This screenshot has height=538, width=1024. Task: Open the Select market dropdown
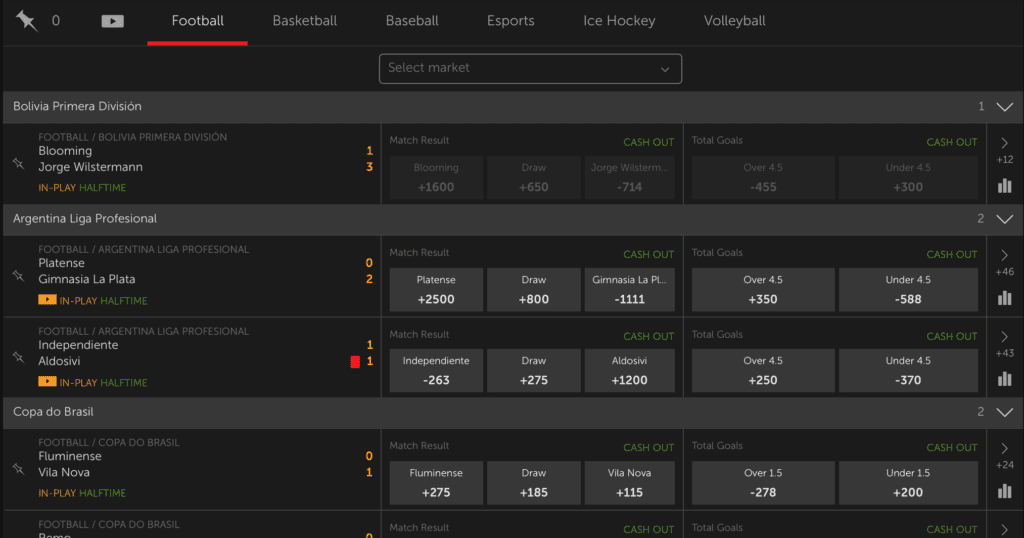coord(530,69)
